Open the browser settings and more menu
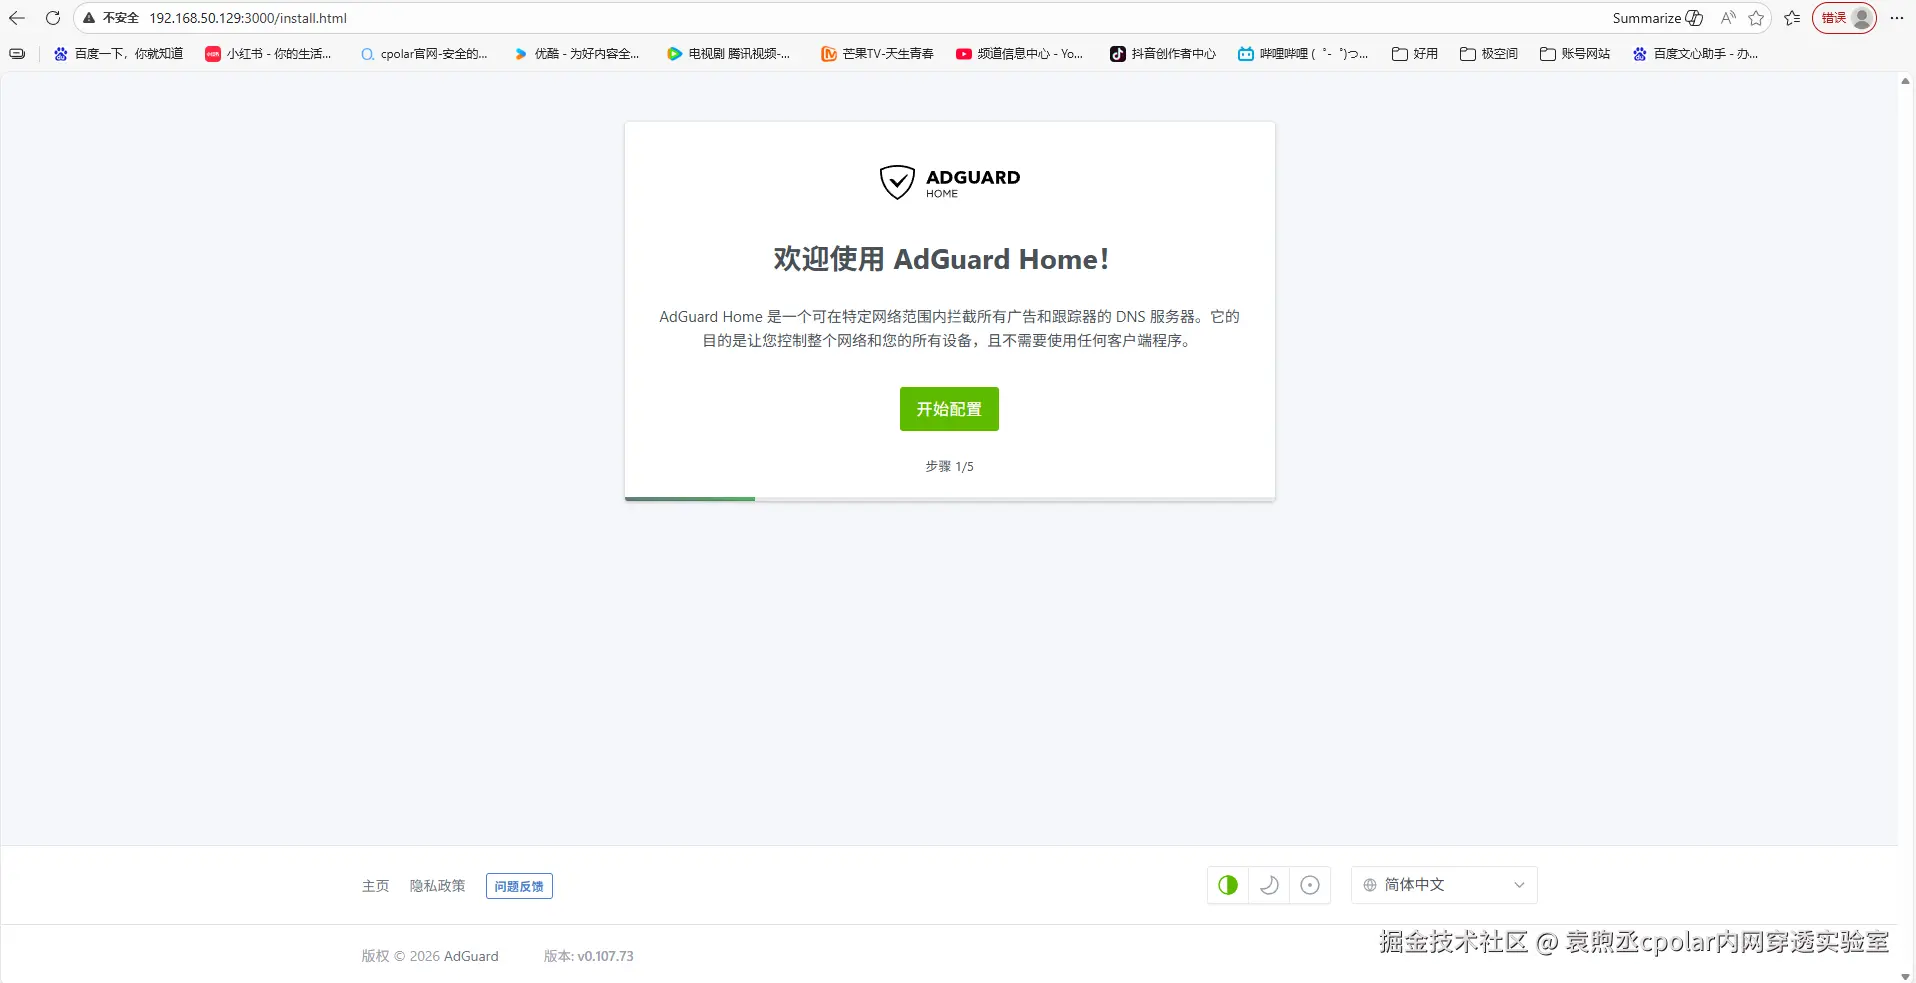Image resolution: width=1916 pixels, height=983 pixels. (x=1897, y=18)
